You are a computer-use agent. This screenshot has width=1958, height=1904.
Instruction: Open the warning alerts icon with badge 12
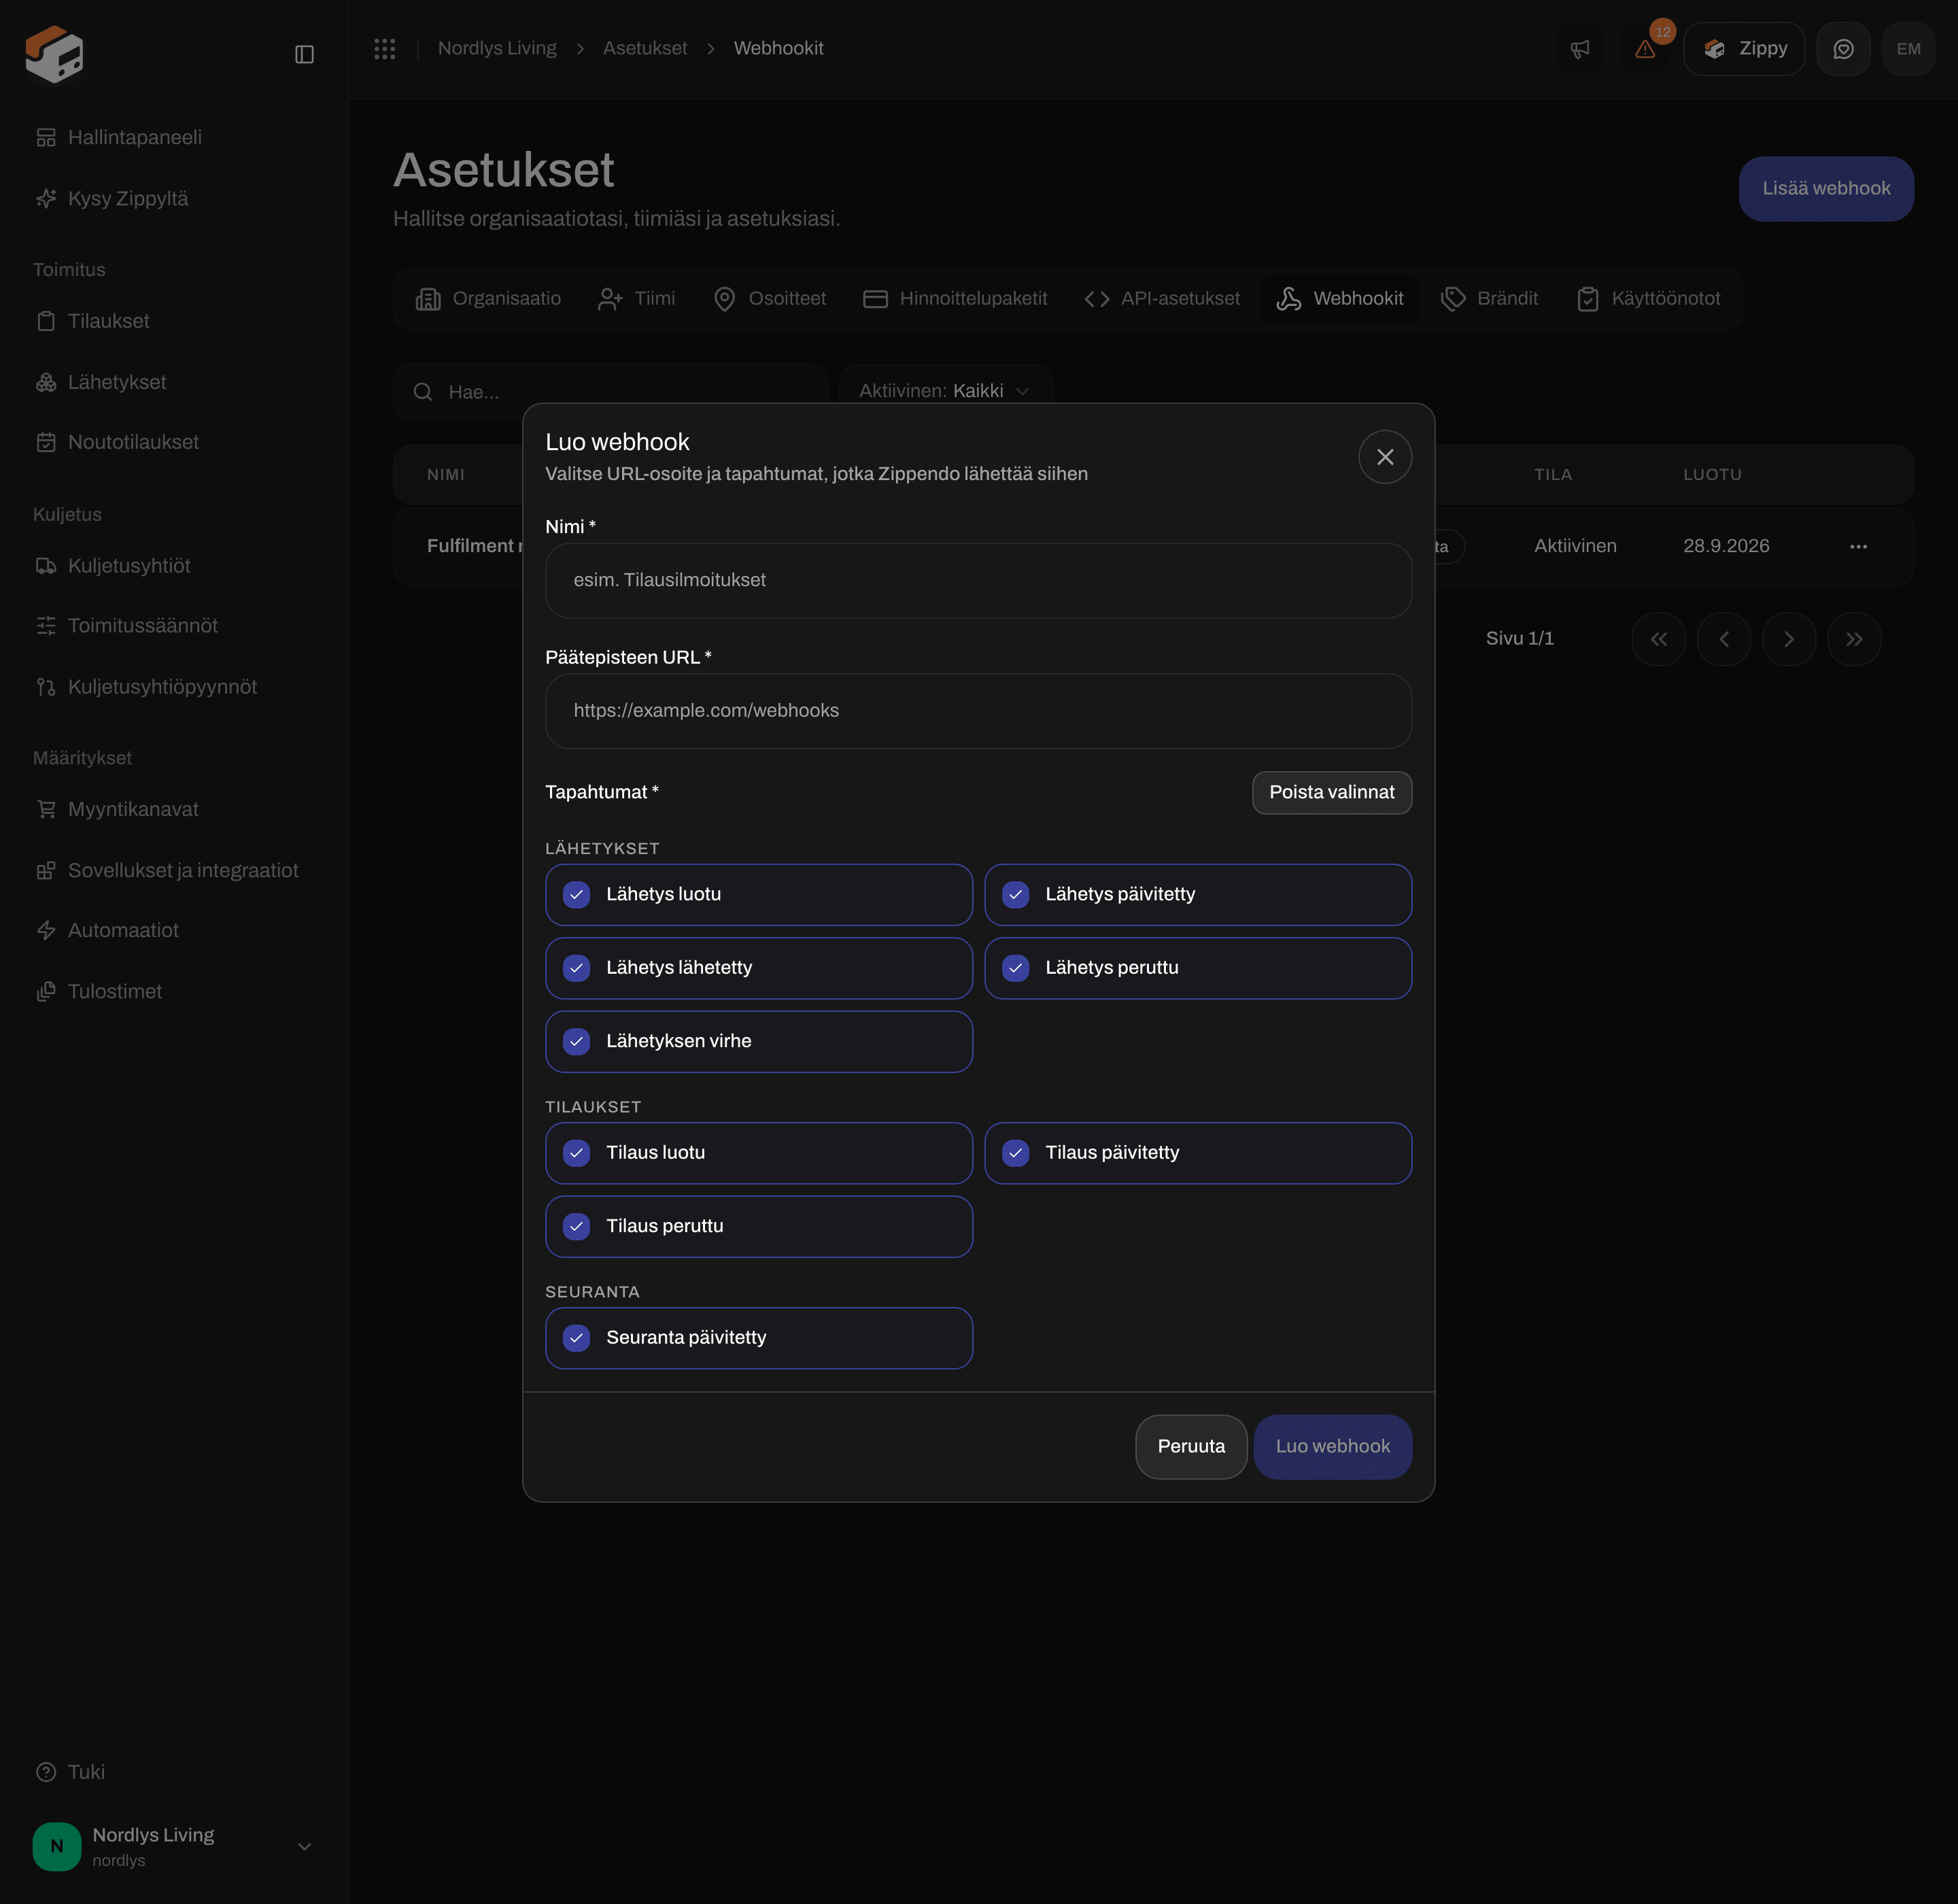pyautogui.click(x=1645, y=49)
